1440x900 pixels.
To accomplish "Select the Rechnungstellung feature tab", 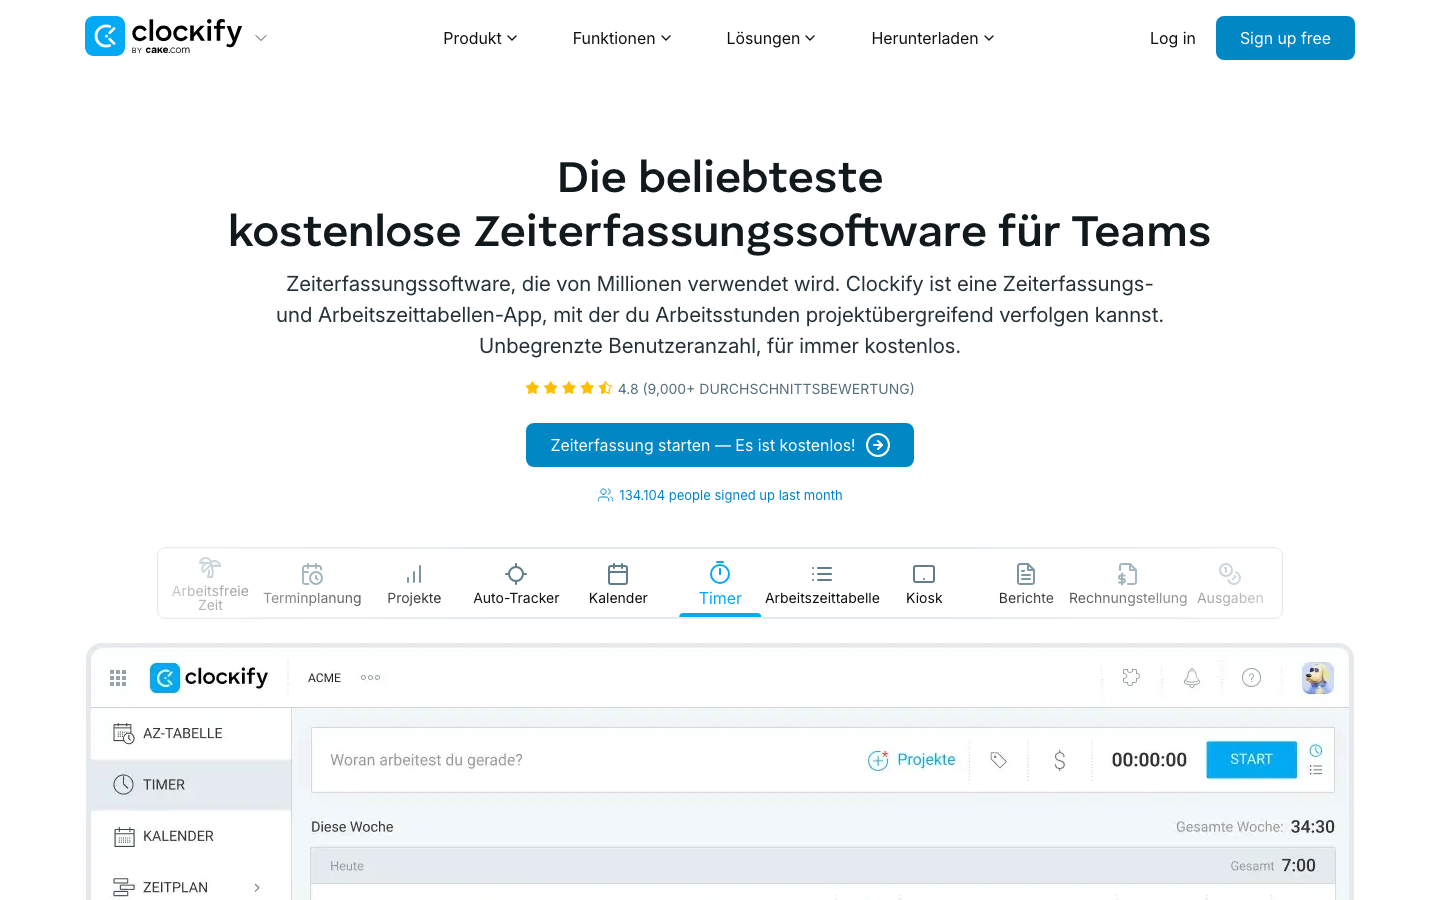I will [x=1128, y=584].
